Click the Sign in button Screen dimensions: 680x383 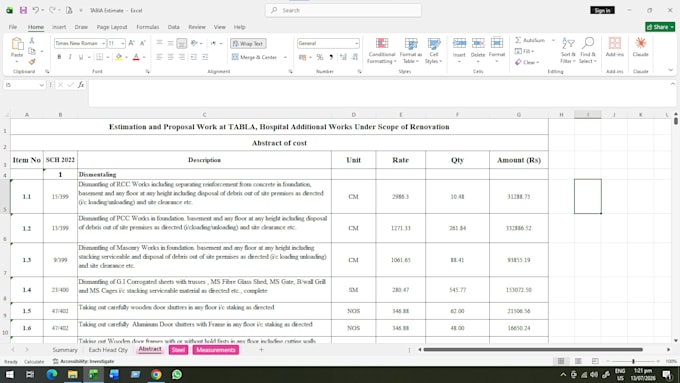(602, 10)
